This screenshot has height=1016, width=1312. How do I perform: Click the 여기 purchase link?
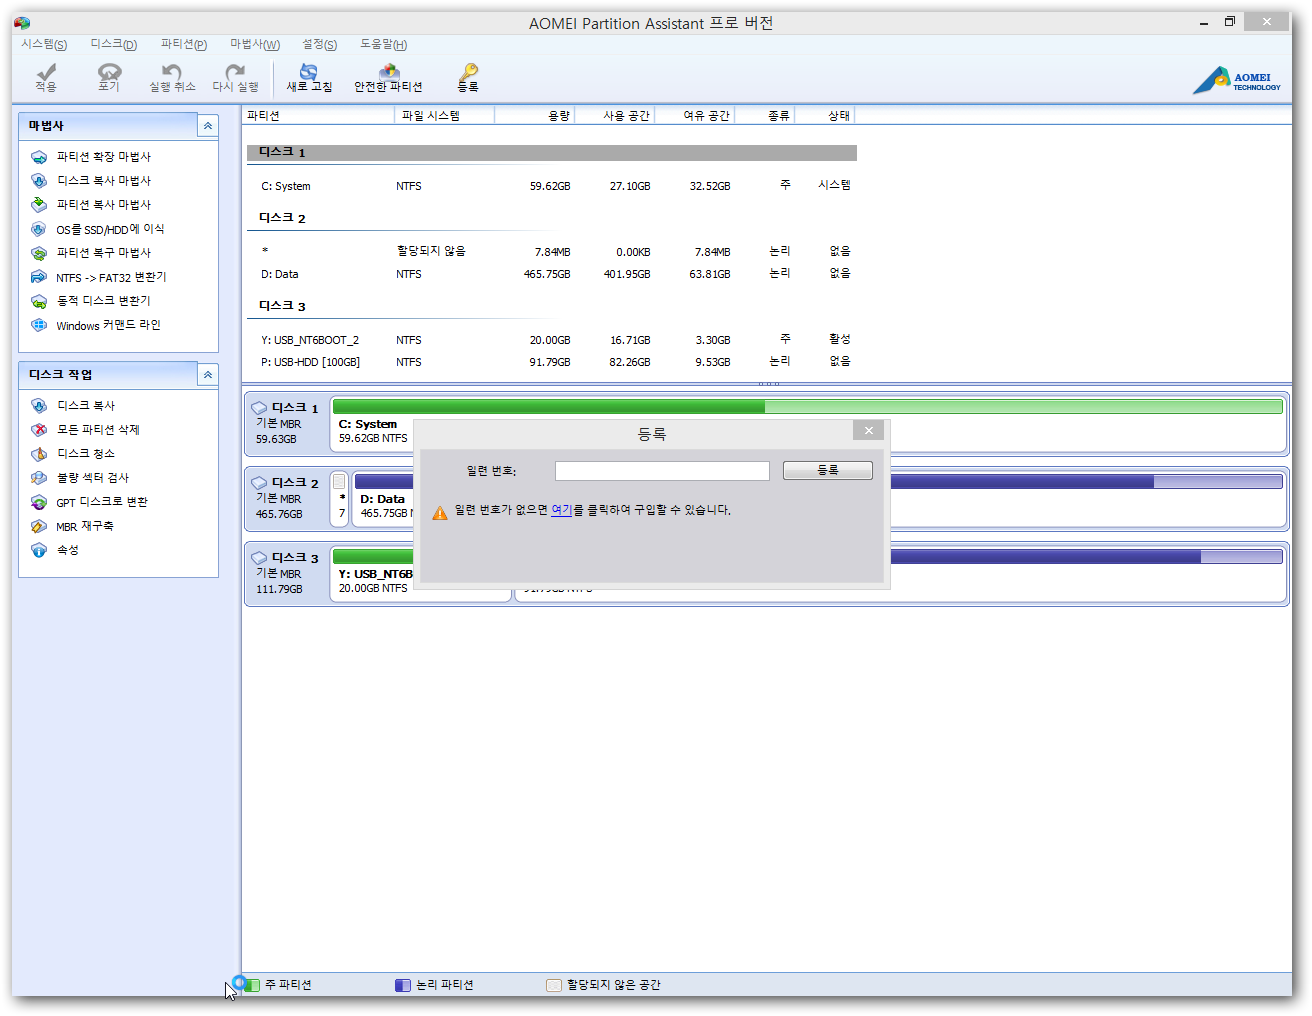click(561, 510)
